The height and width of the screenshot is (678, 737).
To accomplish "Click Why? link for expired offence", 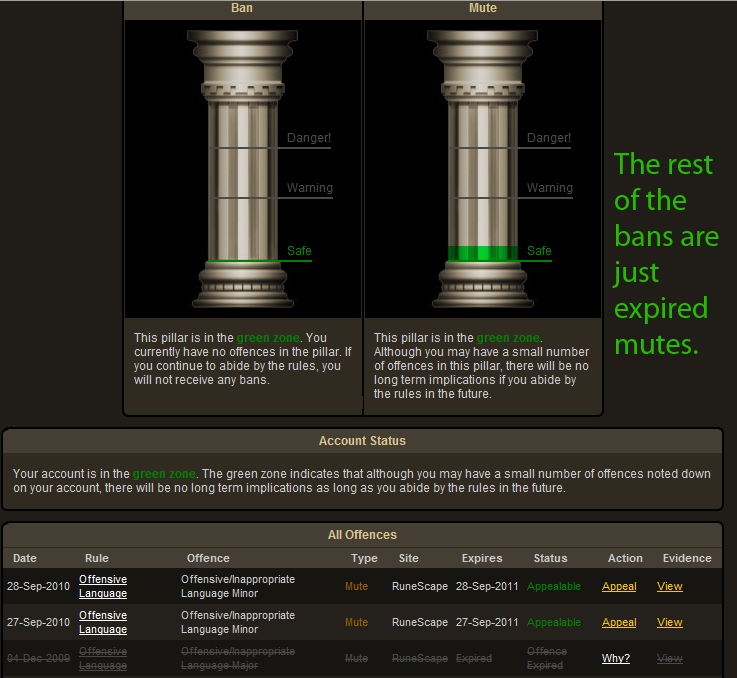I will pyautogui.click(x=616, y=658).
